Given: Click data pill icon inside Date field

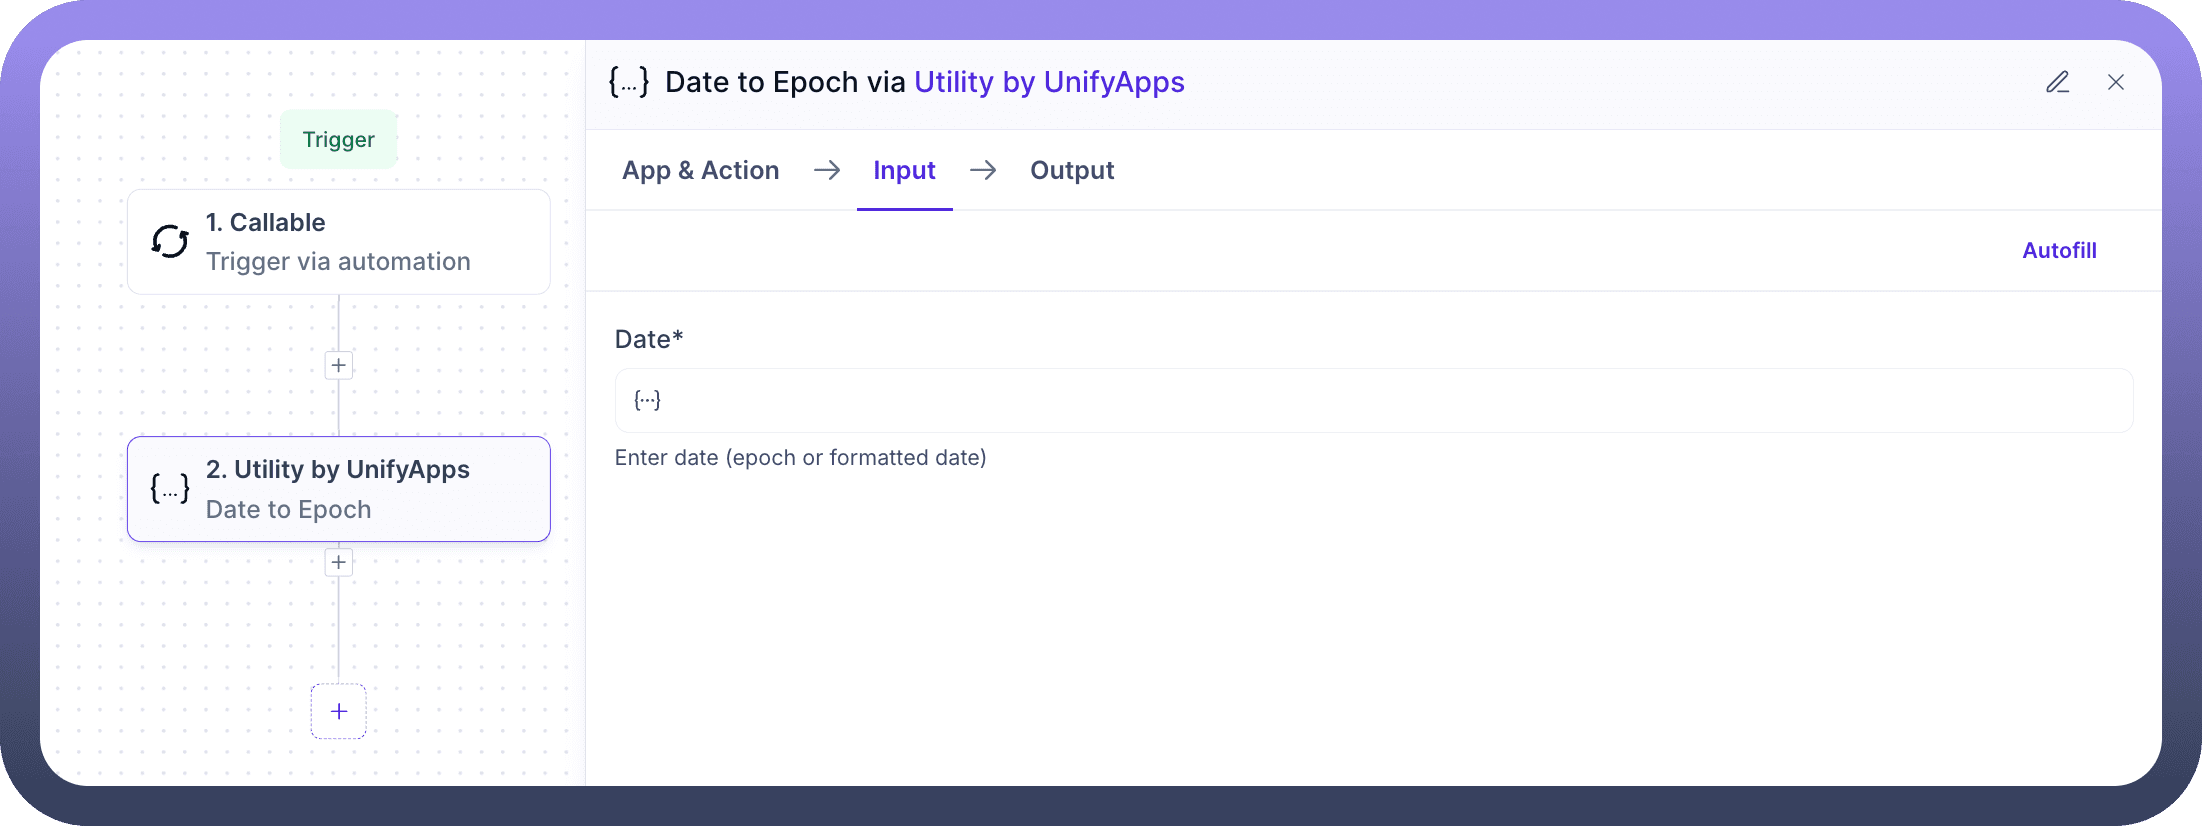Looking at the screenshot, I should tap(647, 400).
